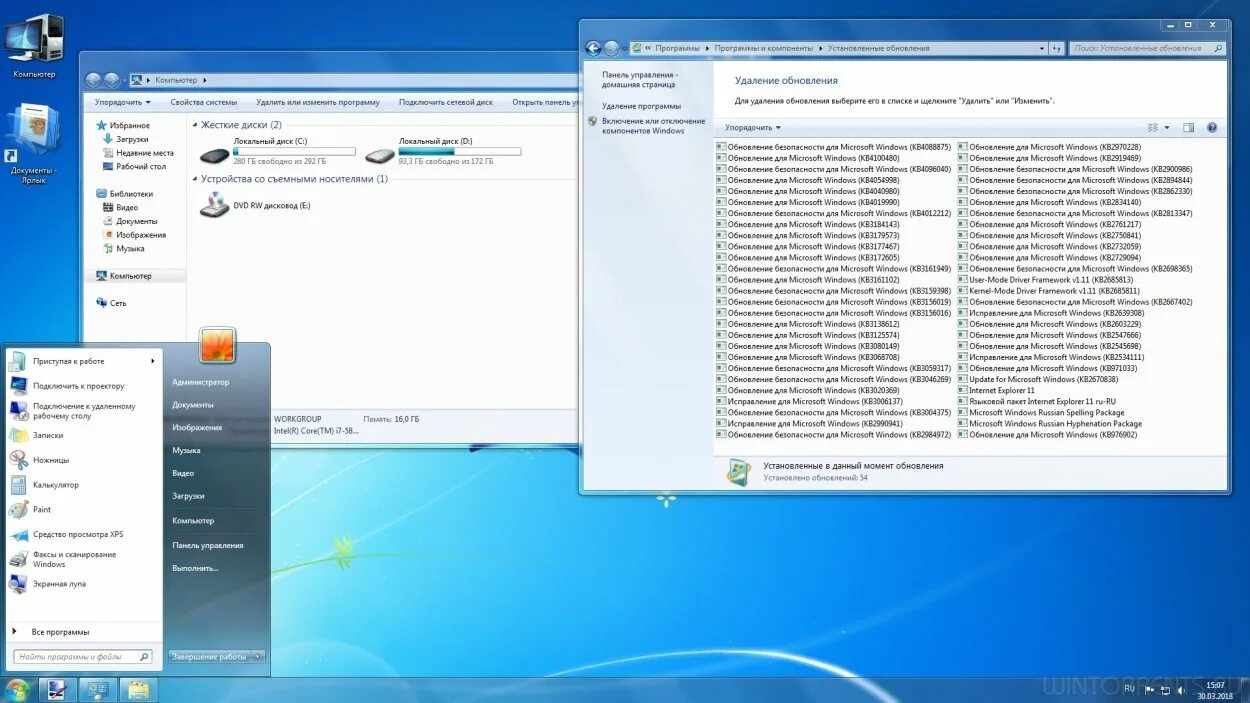
Task: Click the Найти программы и файлы search box
Action: 83,657
